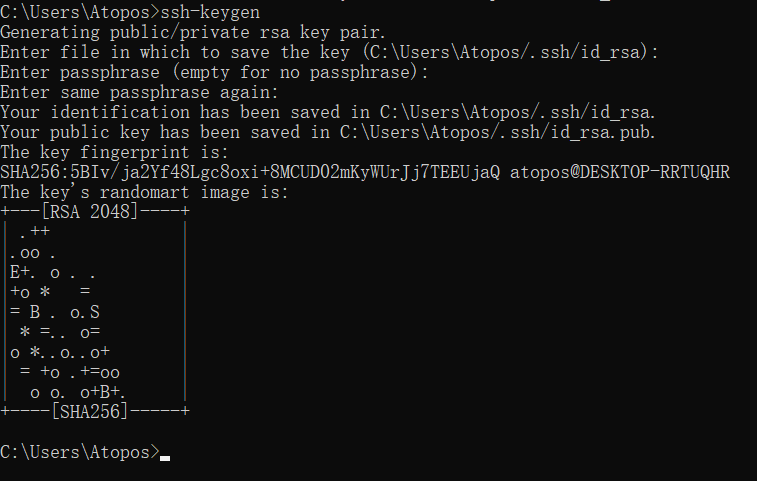Click the "Your identification has been saved" line
This screenshot has height=481, width=757.
(165, 112)
